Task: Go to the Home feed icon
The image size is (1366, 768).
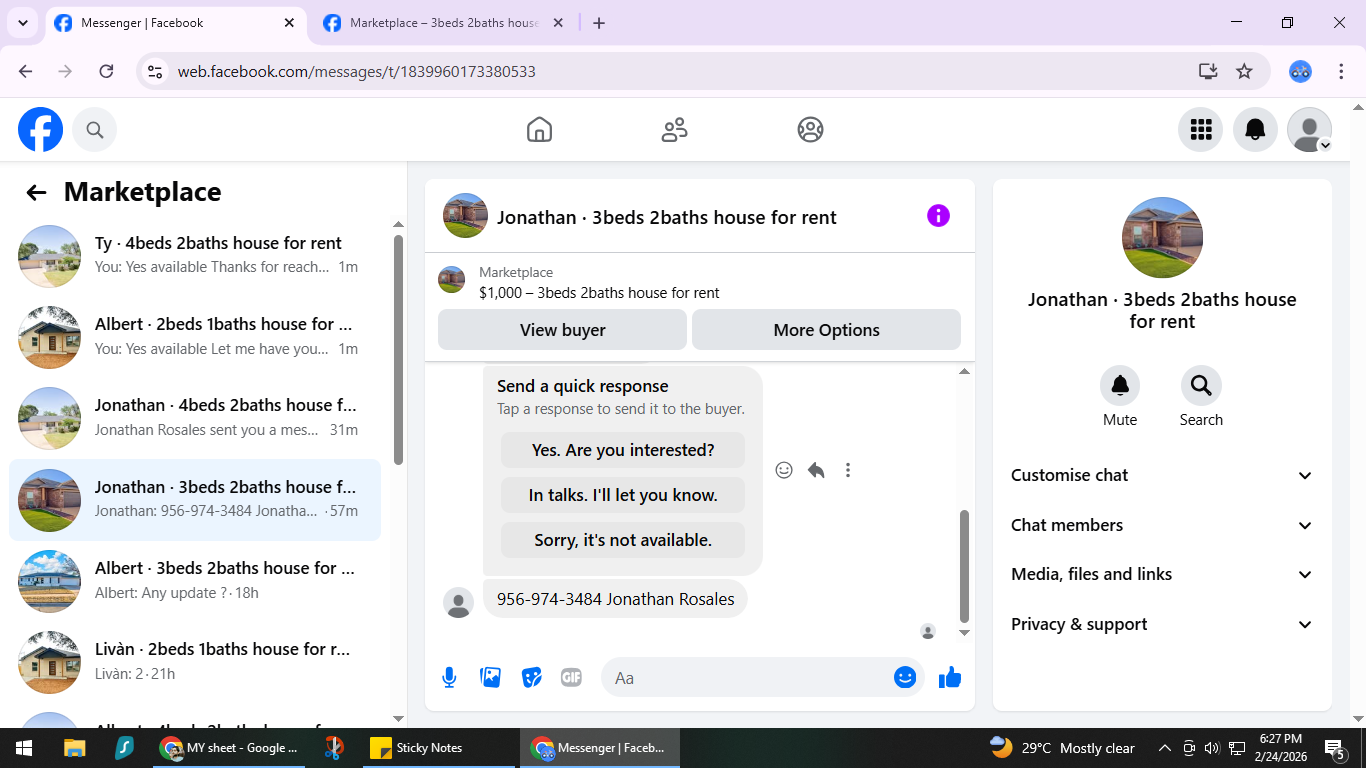Action: pyautogui.click(x=539, y=130)
